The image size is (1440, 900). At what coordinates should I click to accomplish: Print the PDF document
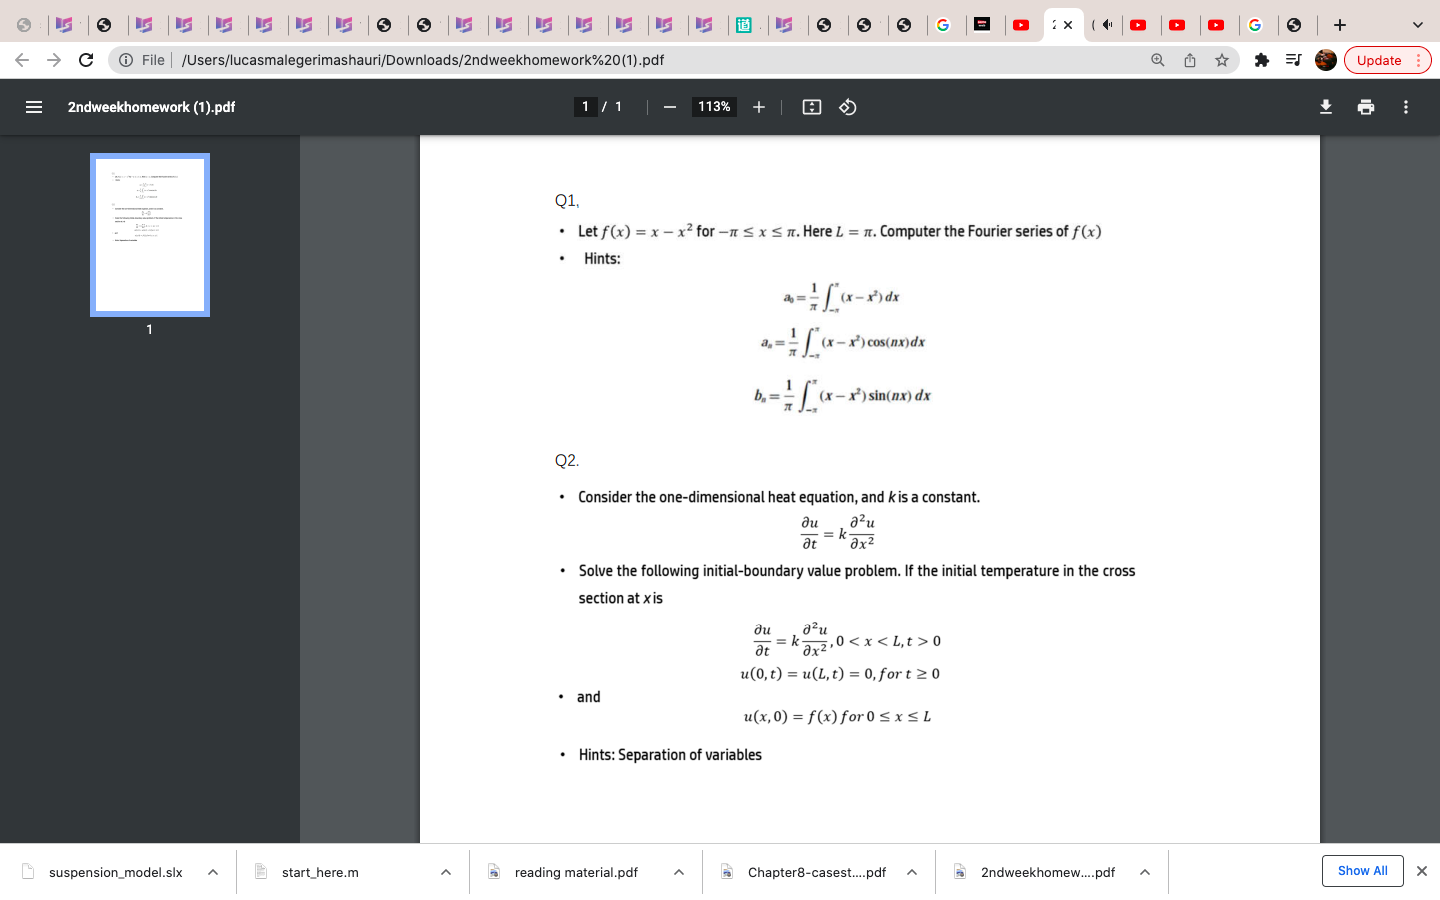1366,107
